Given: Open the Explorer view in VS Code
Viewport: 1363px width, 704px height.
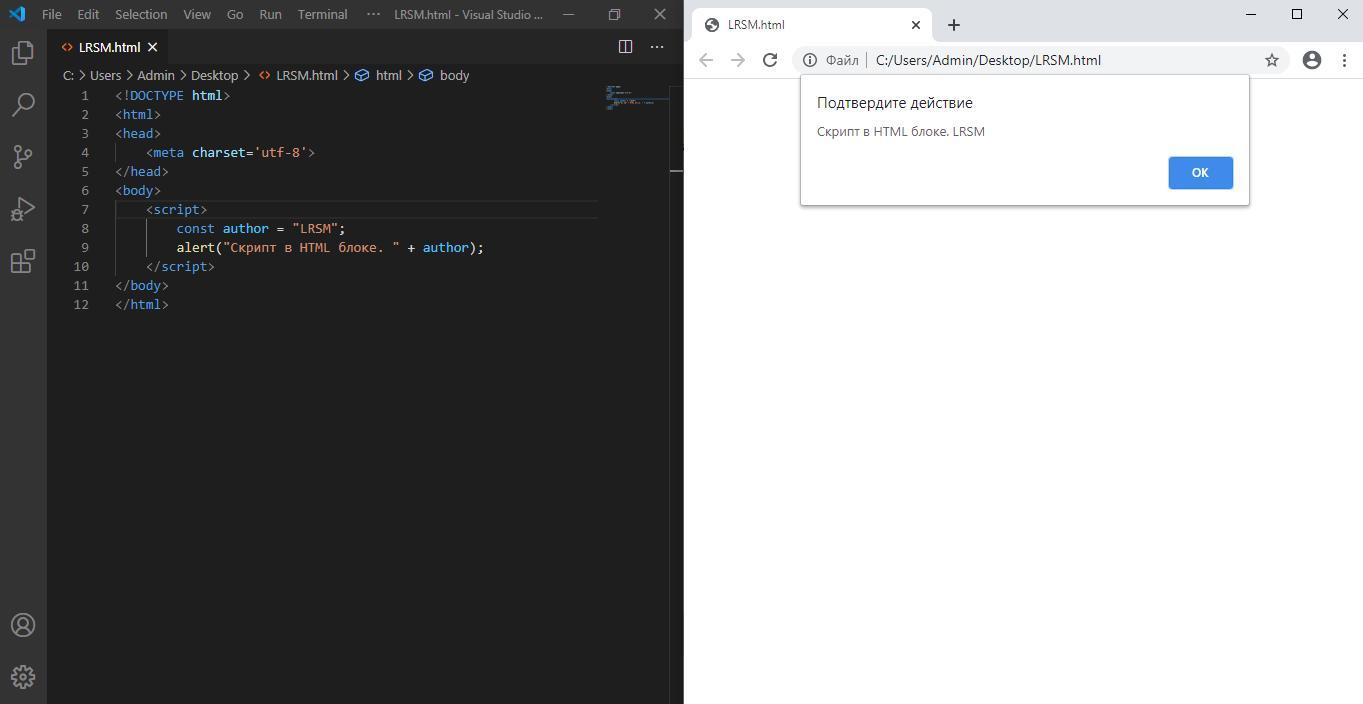Looking at the screenshot, I should click(23, 53).
